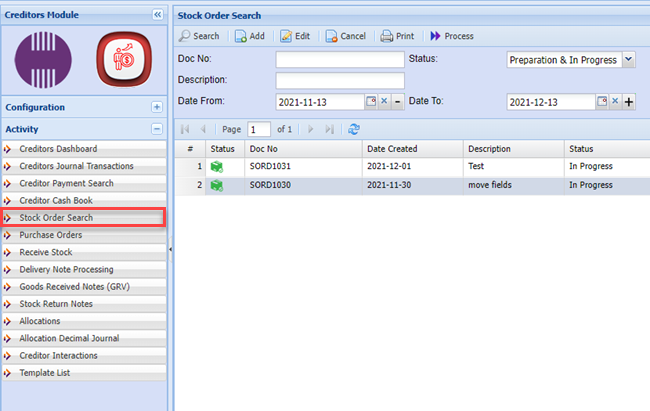The height and width of the screenshot is (411, 650).
Task: Click the minus button beside Date From
Action: tap(397, 102)
